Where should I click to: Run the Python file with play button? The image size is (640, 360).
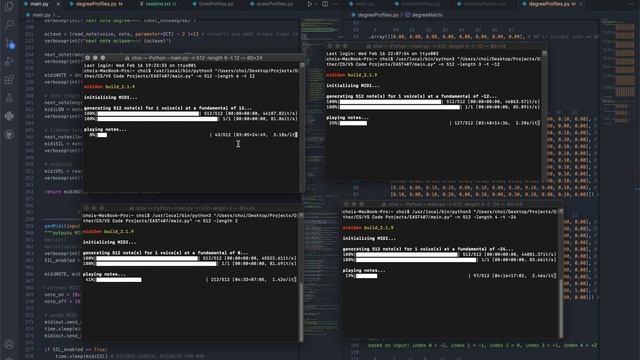click(x=310, y=4)
